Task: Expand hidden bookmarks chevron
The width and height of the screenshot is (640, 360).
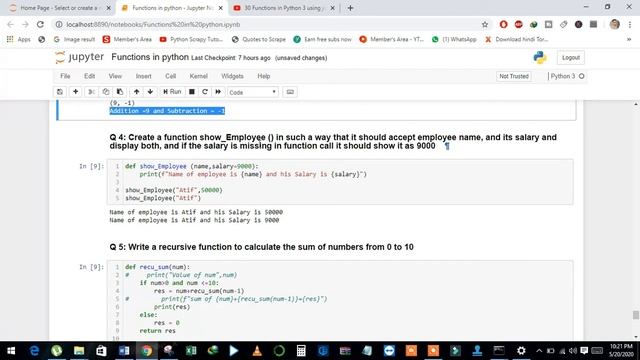Action: point(629,40)
